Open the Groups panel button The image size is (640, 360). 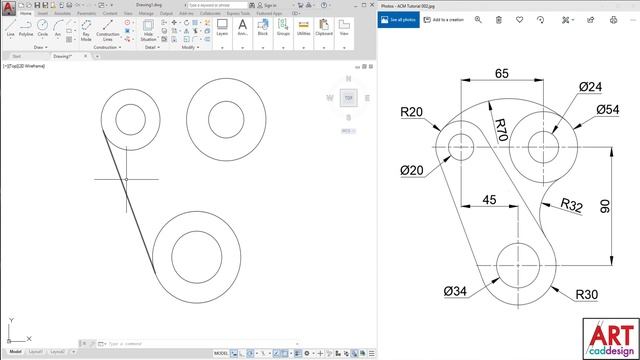283,27
